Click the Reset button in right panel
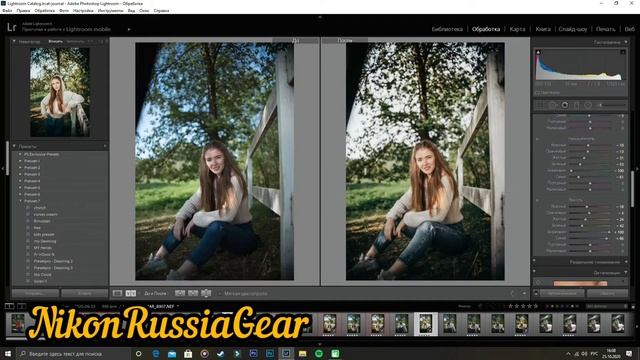The height and width of the screenshot is (360, 640). (607, 293)
